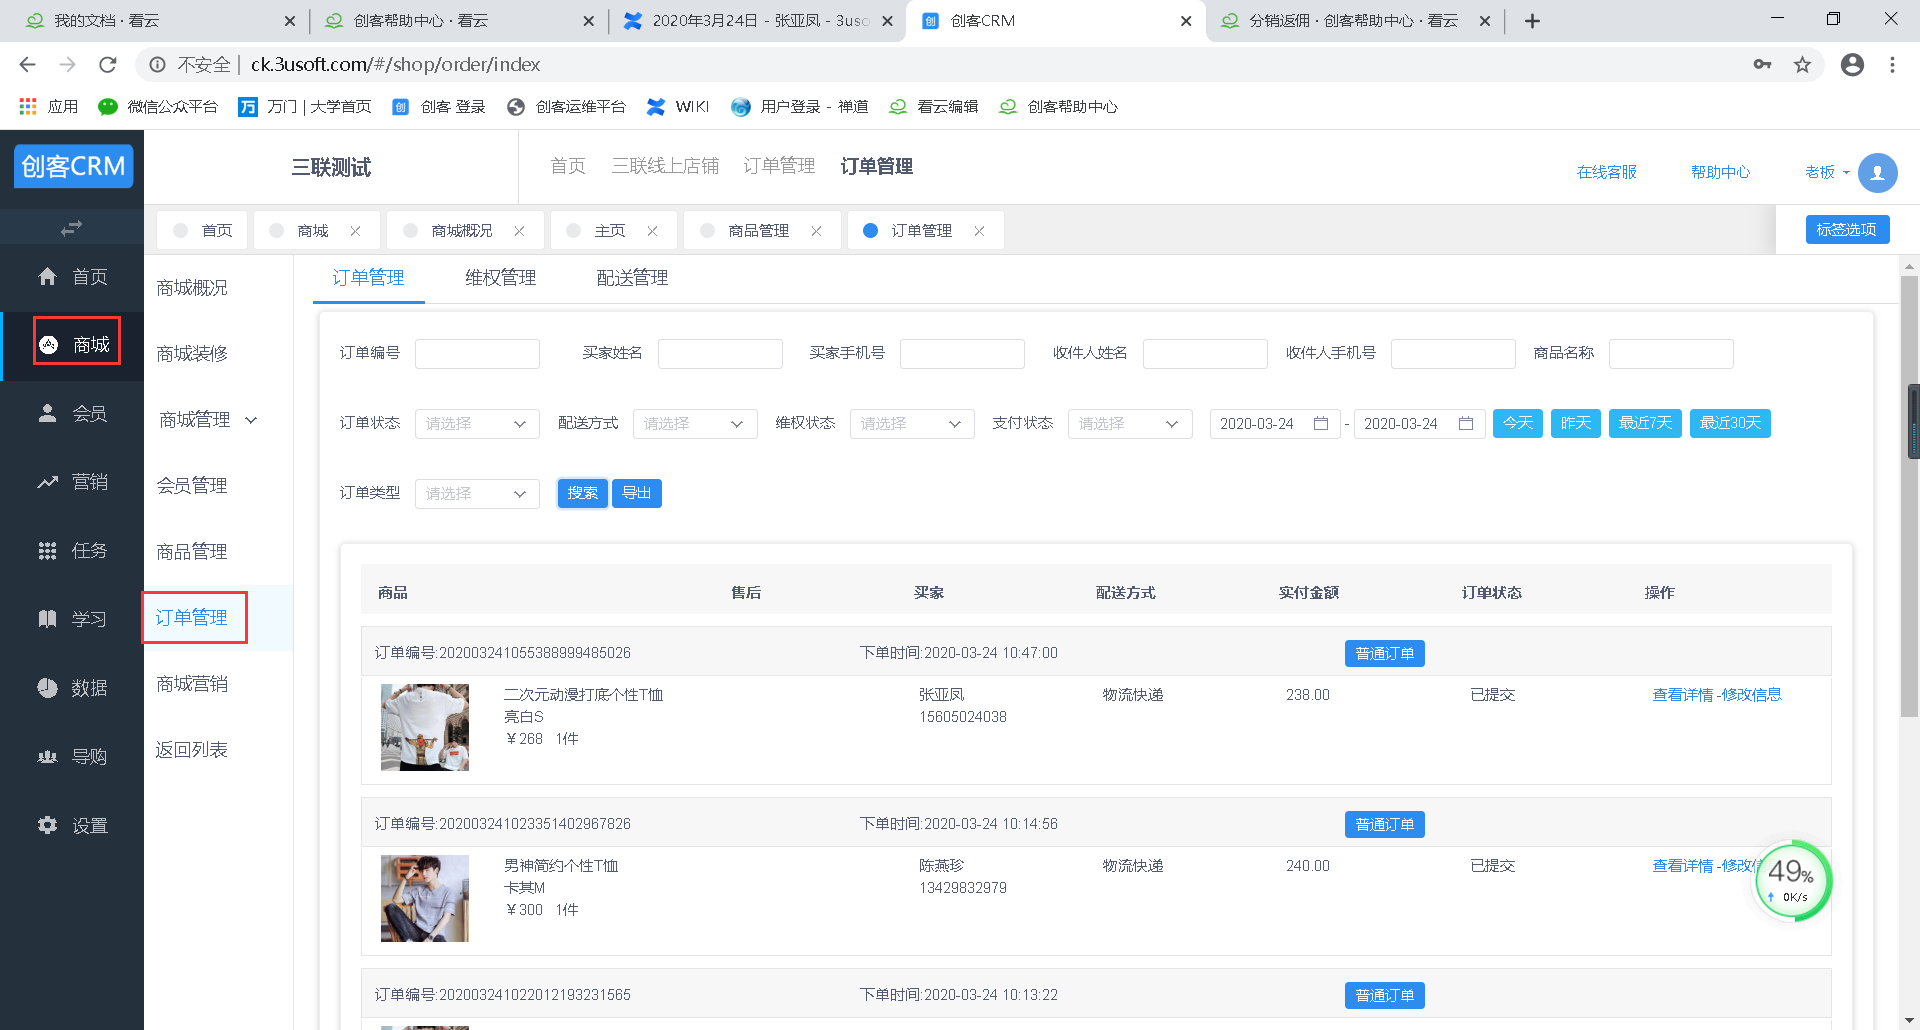1920x1030 pixels.
Task: Switch to the 配送管理 tab
Action: [x=632, y=278]
